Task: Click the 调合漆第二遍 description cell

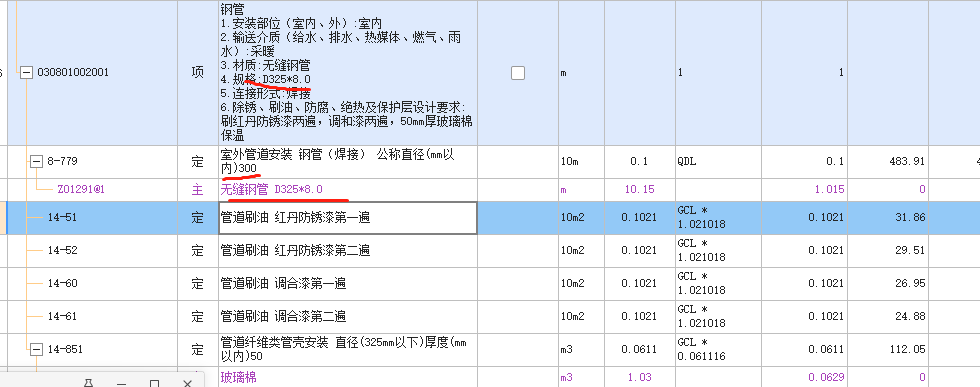Action: (x=348, y=317)
